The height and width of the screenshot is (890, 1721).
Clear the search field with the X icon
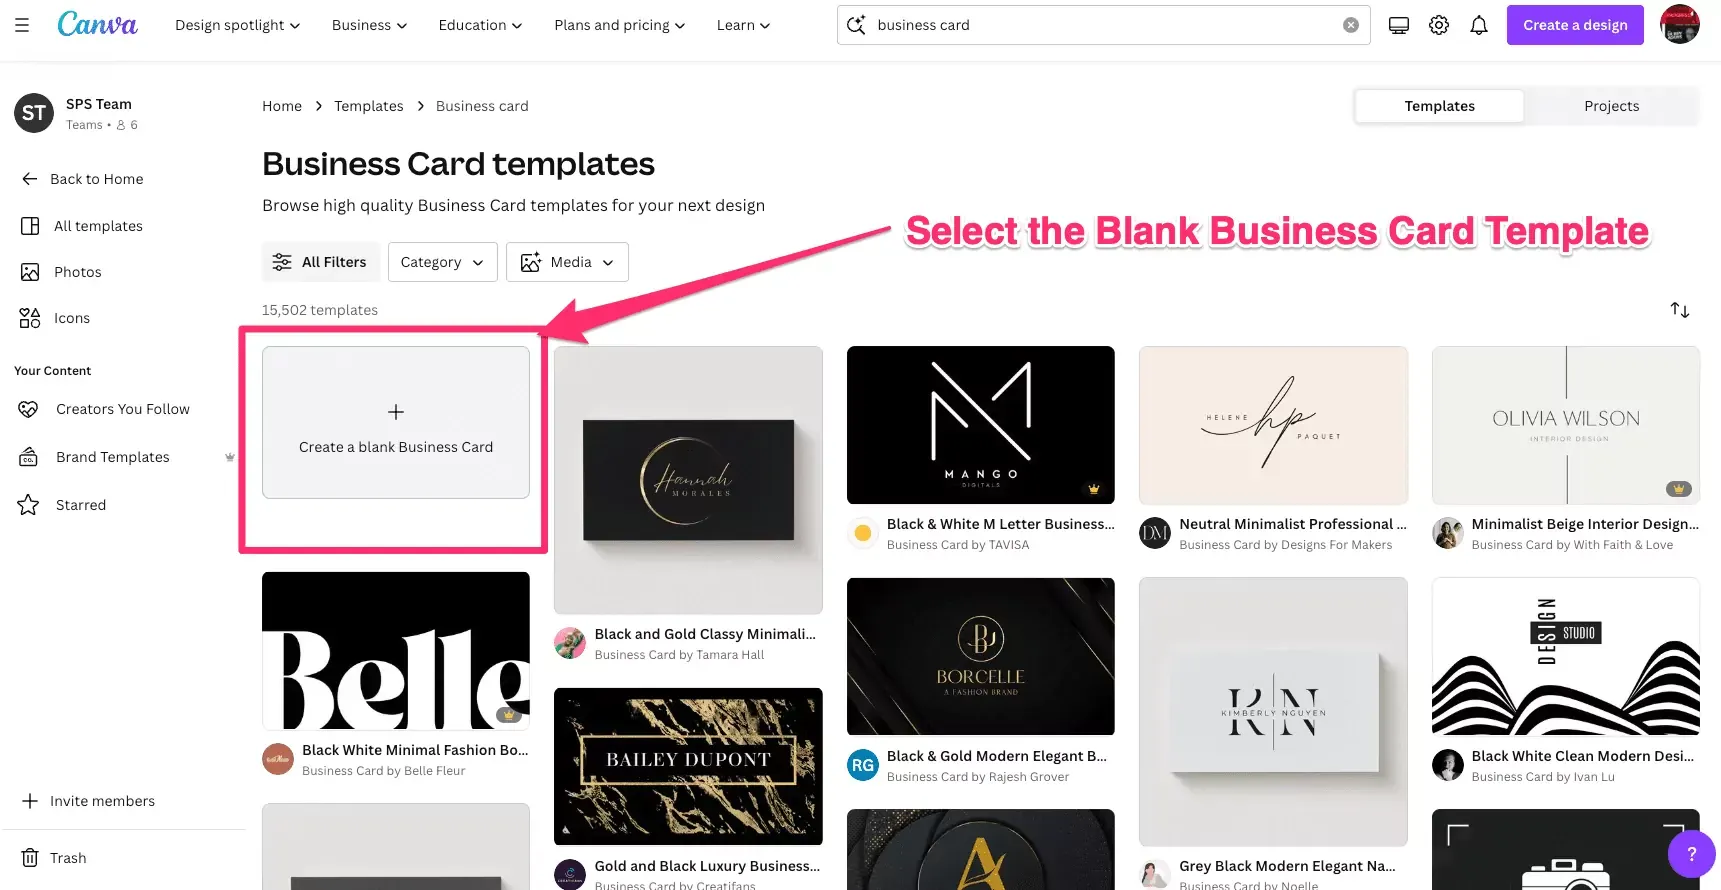coord(1351,25)
